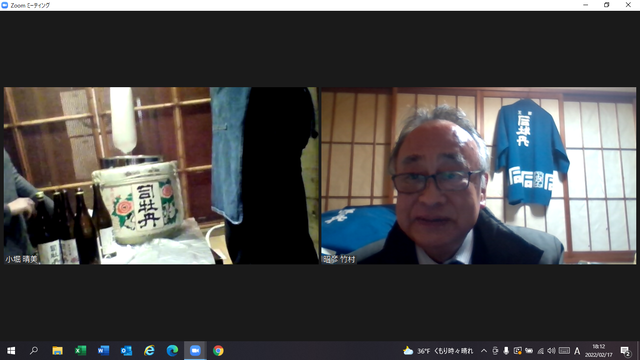Toggle IME input mode A indicator
This screenshot has height=360, width=640.
577,351
